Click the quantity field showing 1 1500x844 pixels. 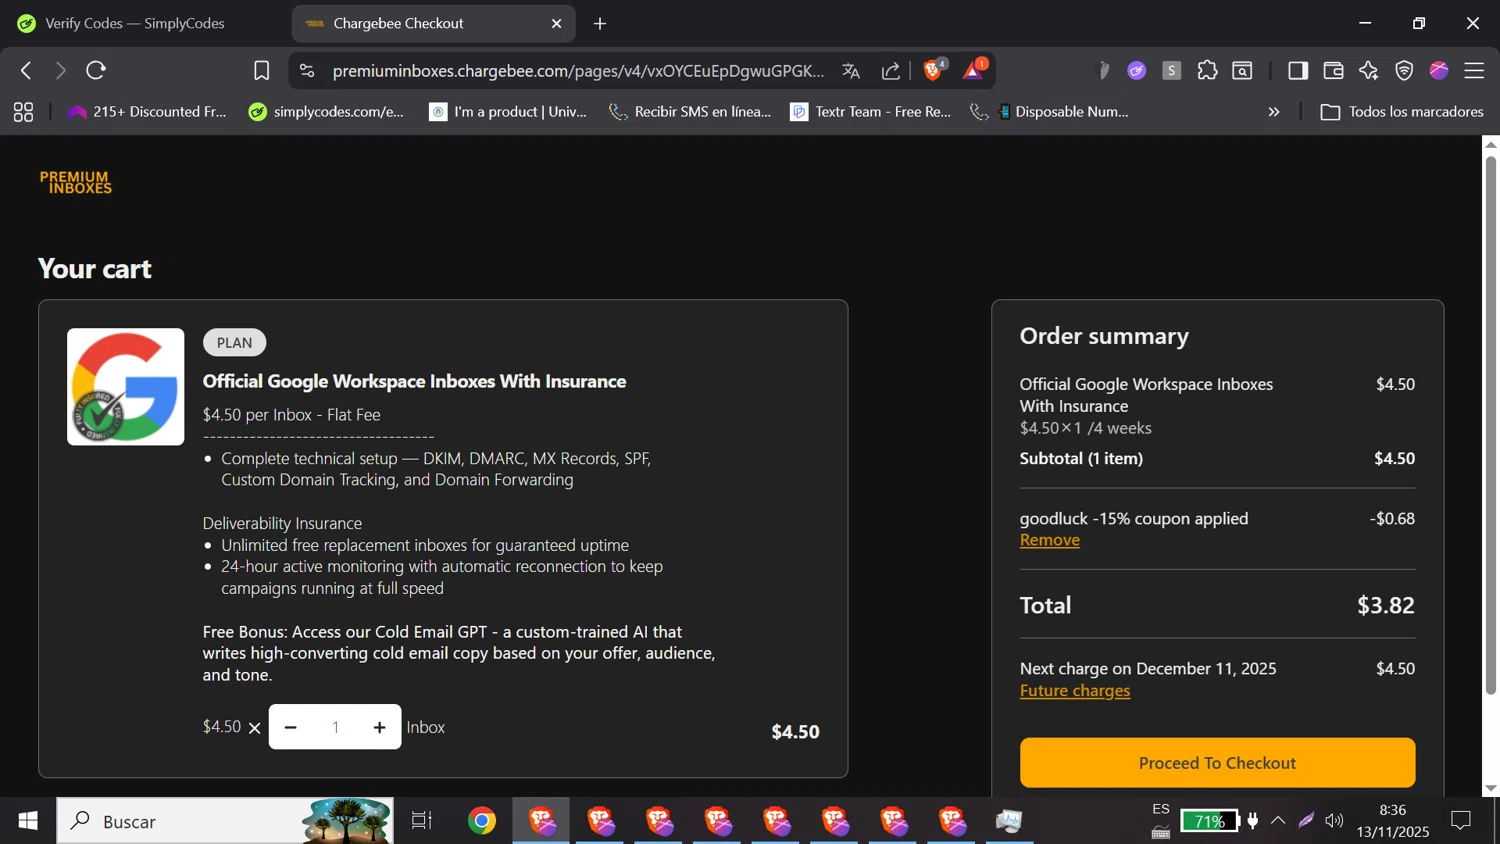pos(336,727)
